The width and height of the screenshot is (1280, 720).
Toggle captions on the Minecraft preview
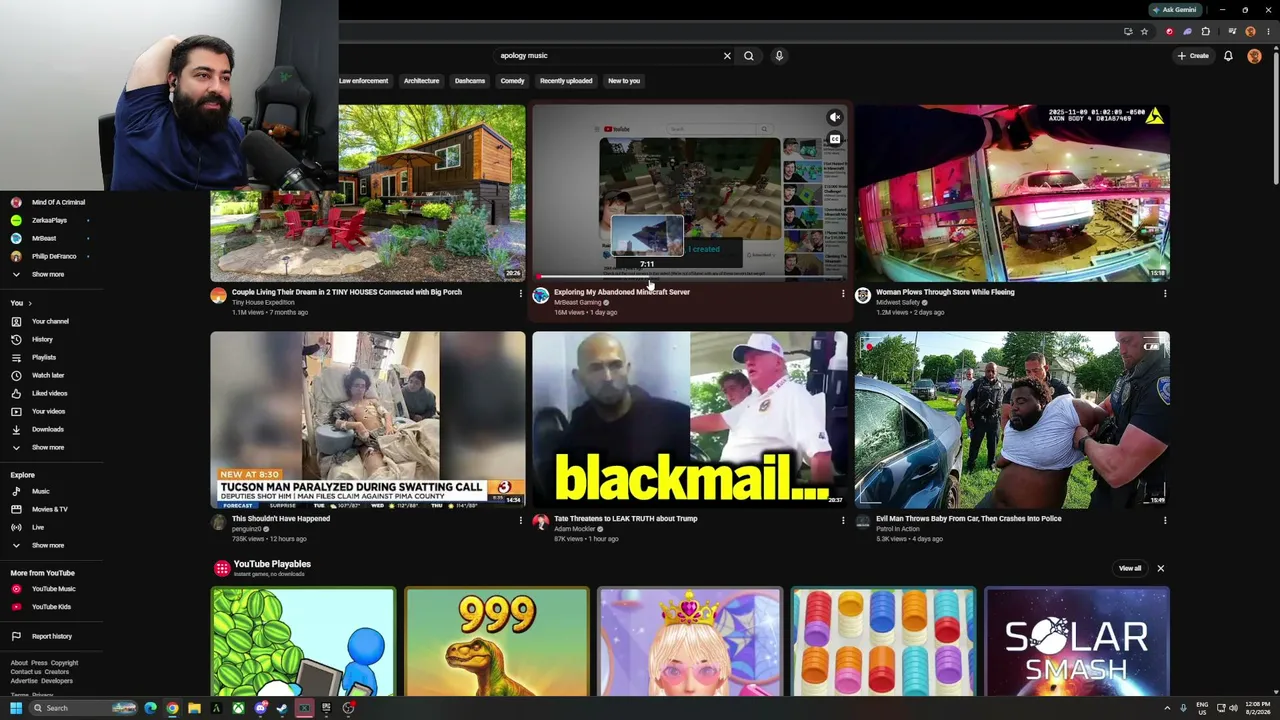click(834, 139)
